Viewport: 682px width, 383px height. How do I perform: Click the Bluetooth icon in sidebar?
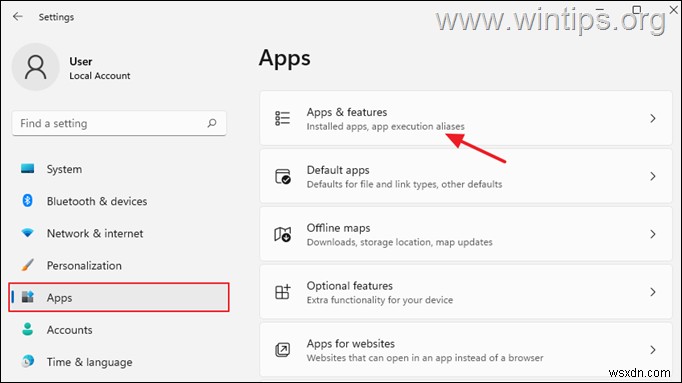27,200
